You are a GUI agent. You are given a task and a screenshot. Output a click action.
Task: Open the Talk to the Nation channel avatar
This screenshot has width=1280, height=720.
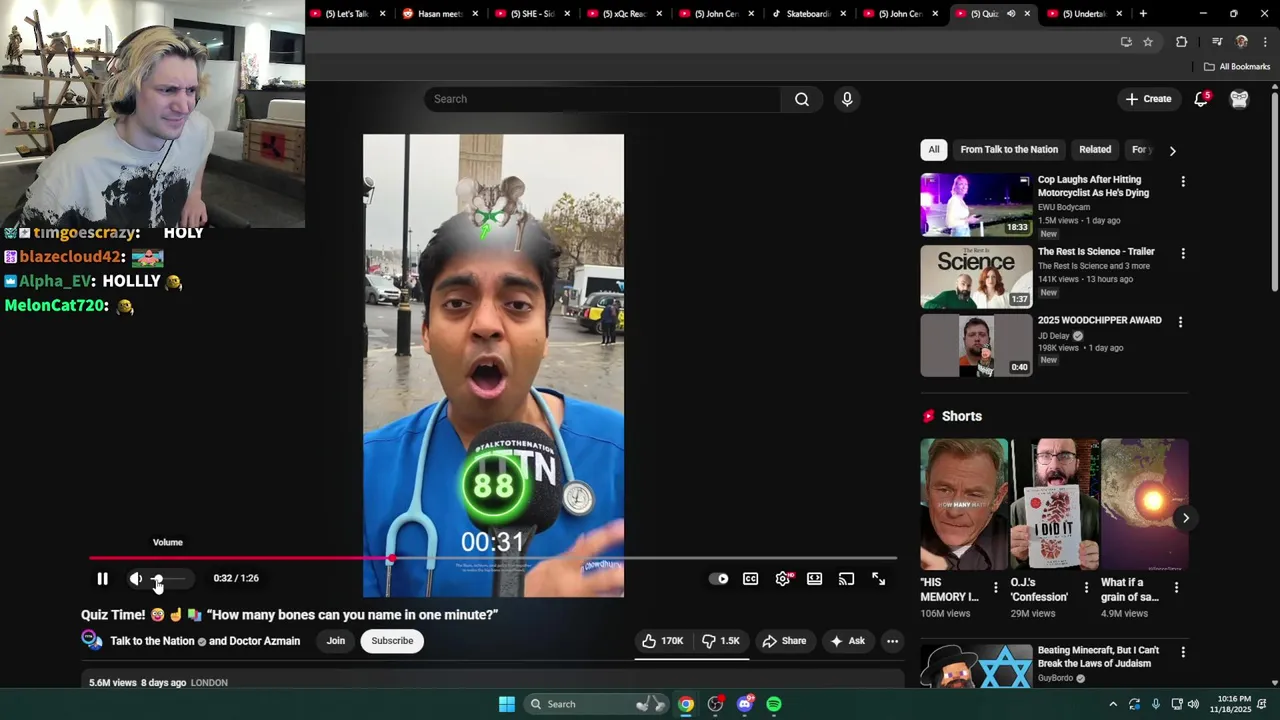point(92,641)
